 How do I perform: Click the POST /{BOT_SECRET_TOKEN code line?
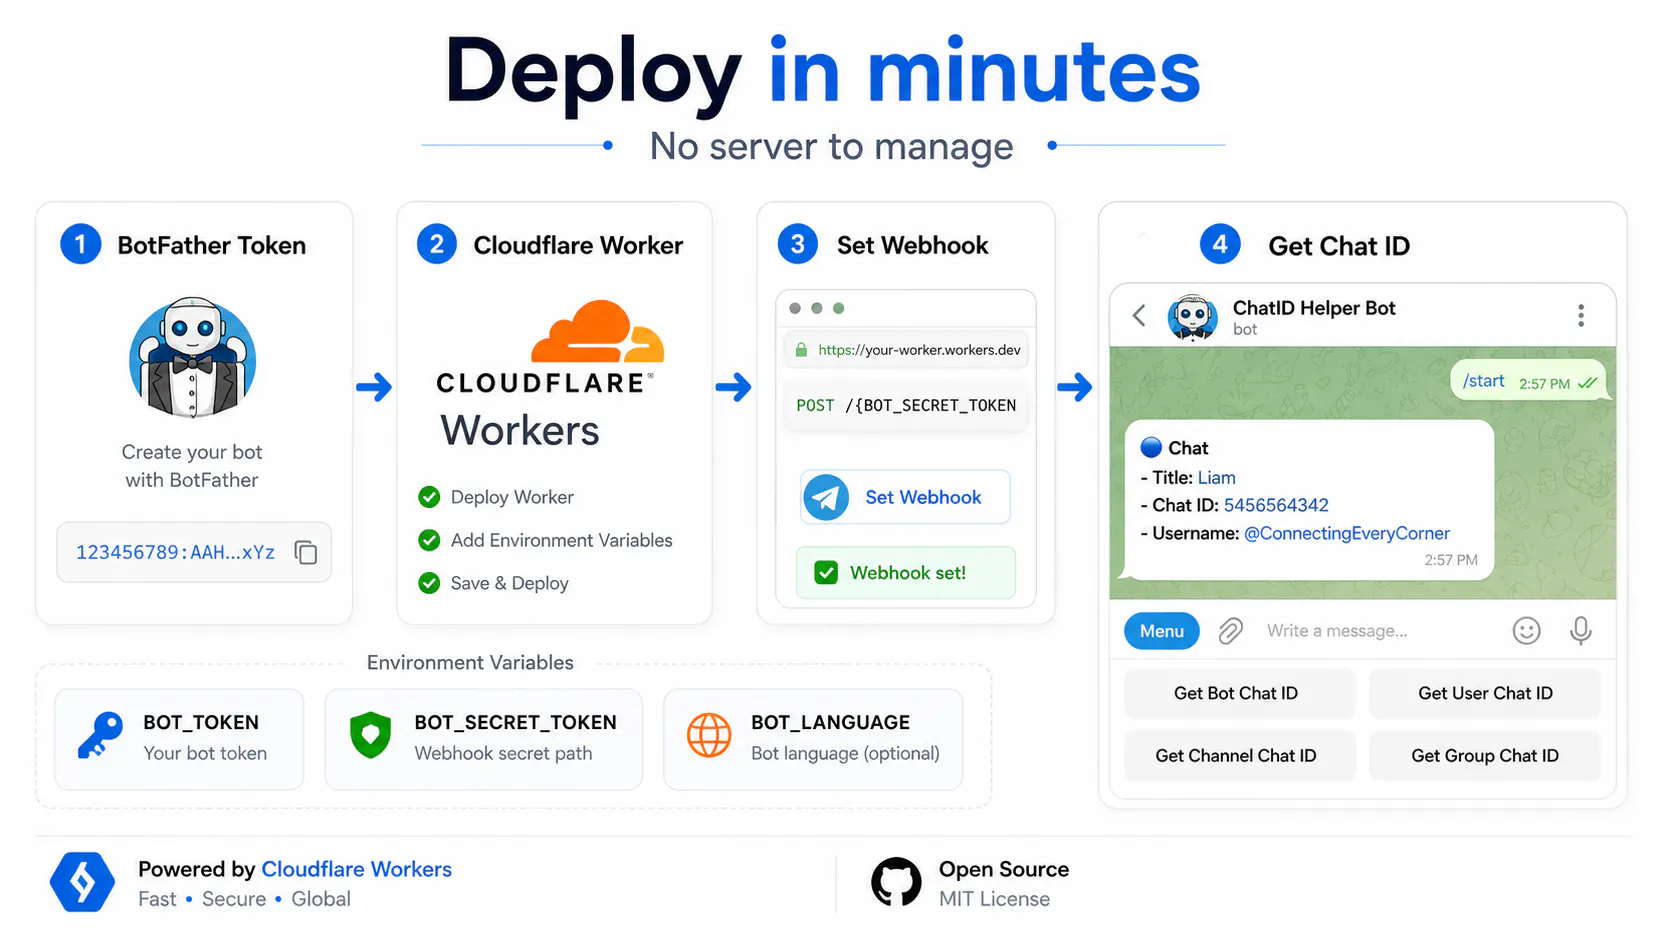[x=906, y=405]
